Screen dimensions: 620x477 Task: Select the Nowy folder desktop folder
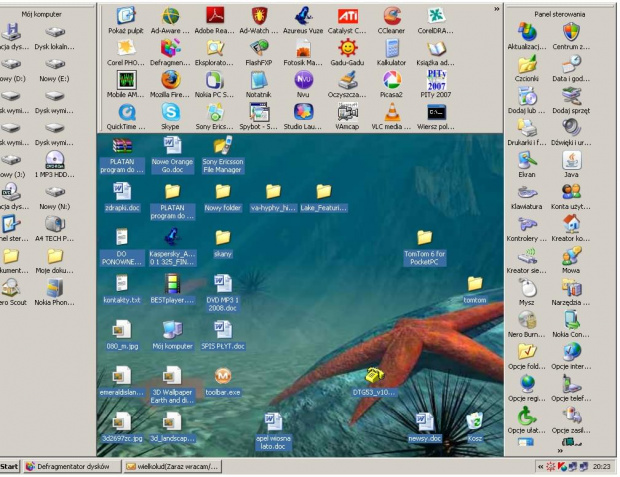click(223, 197)
